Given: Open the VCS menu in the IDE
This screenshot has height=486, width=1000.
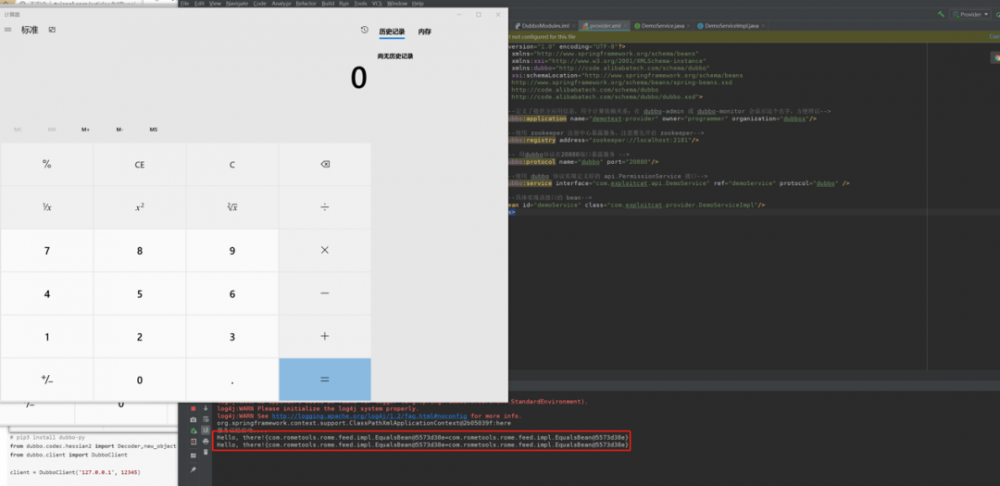Looking at the screenshot, I should (378, 3).
